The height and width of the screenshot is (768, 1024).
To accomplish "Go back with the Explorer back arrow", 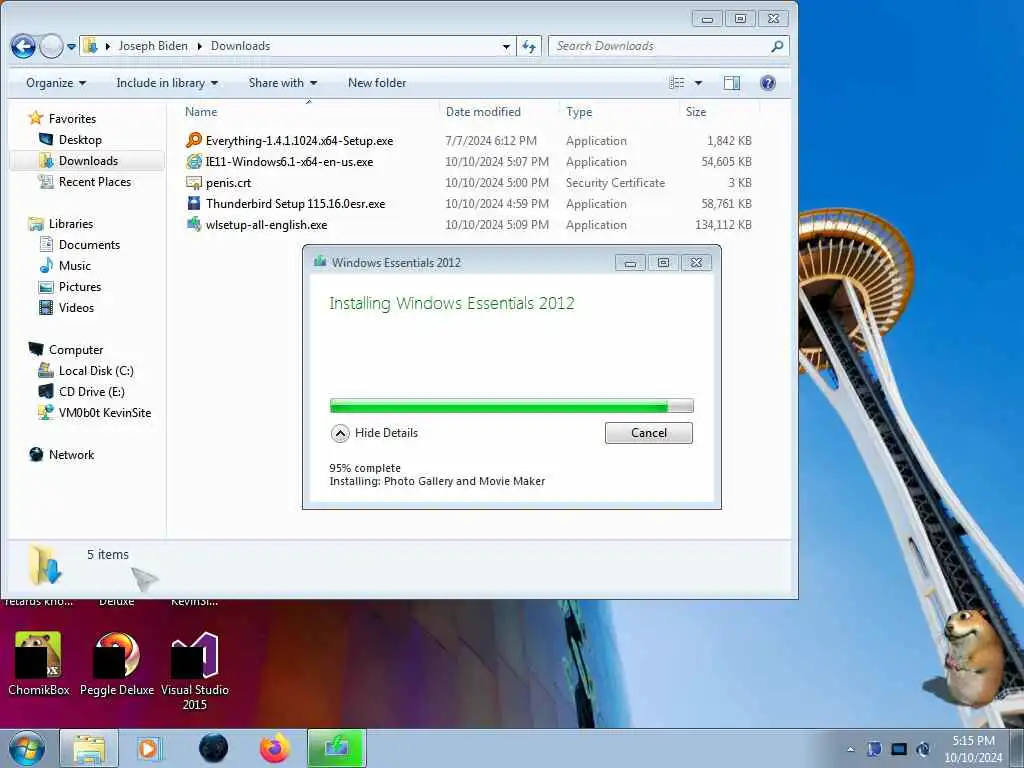I will tap(23, 46).
